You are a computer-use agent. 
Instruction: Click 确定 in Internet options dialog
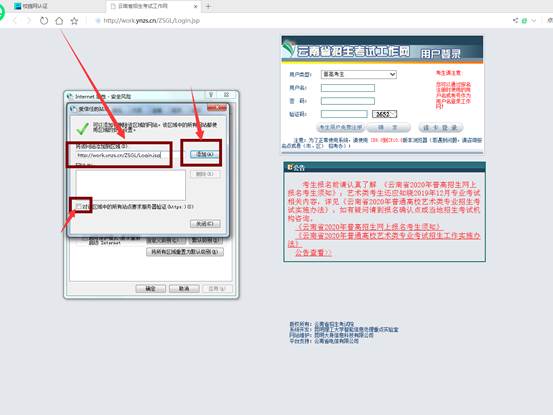151,289
